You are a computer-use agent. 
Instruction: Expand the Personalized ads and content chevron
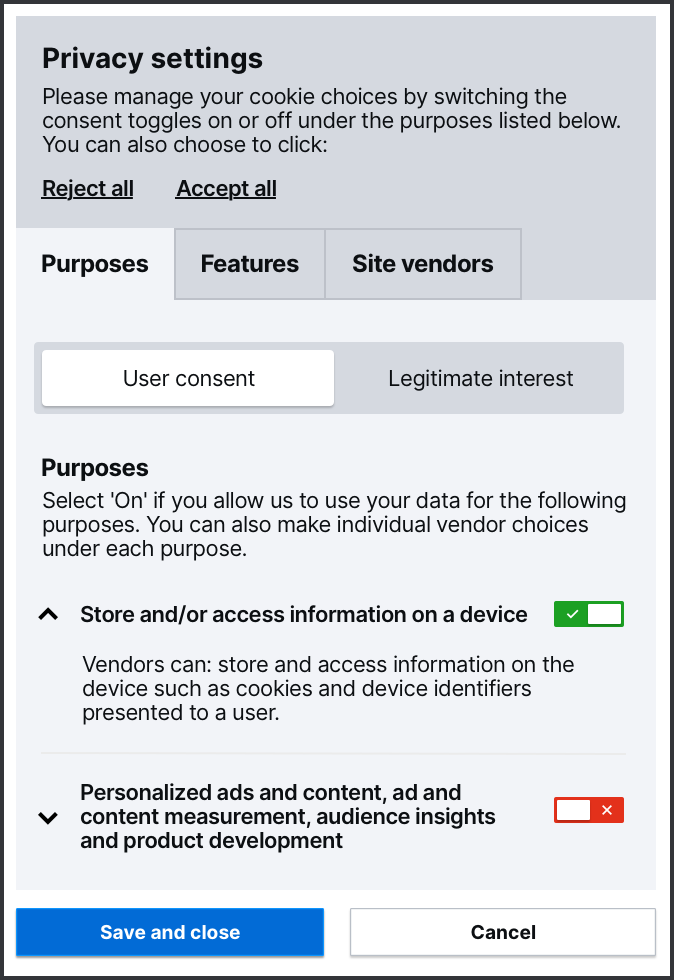coord(48,818)
